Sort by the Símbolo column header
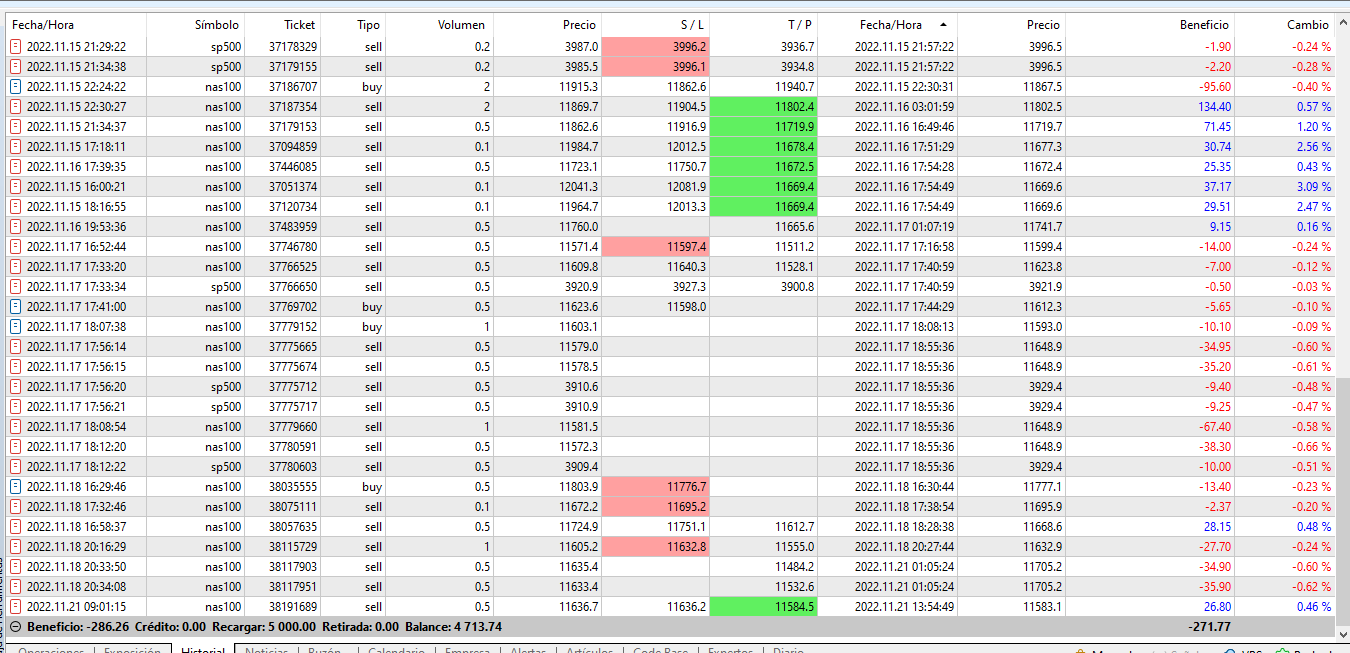 (195, 25)
